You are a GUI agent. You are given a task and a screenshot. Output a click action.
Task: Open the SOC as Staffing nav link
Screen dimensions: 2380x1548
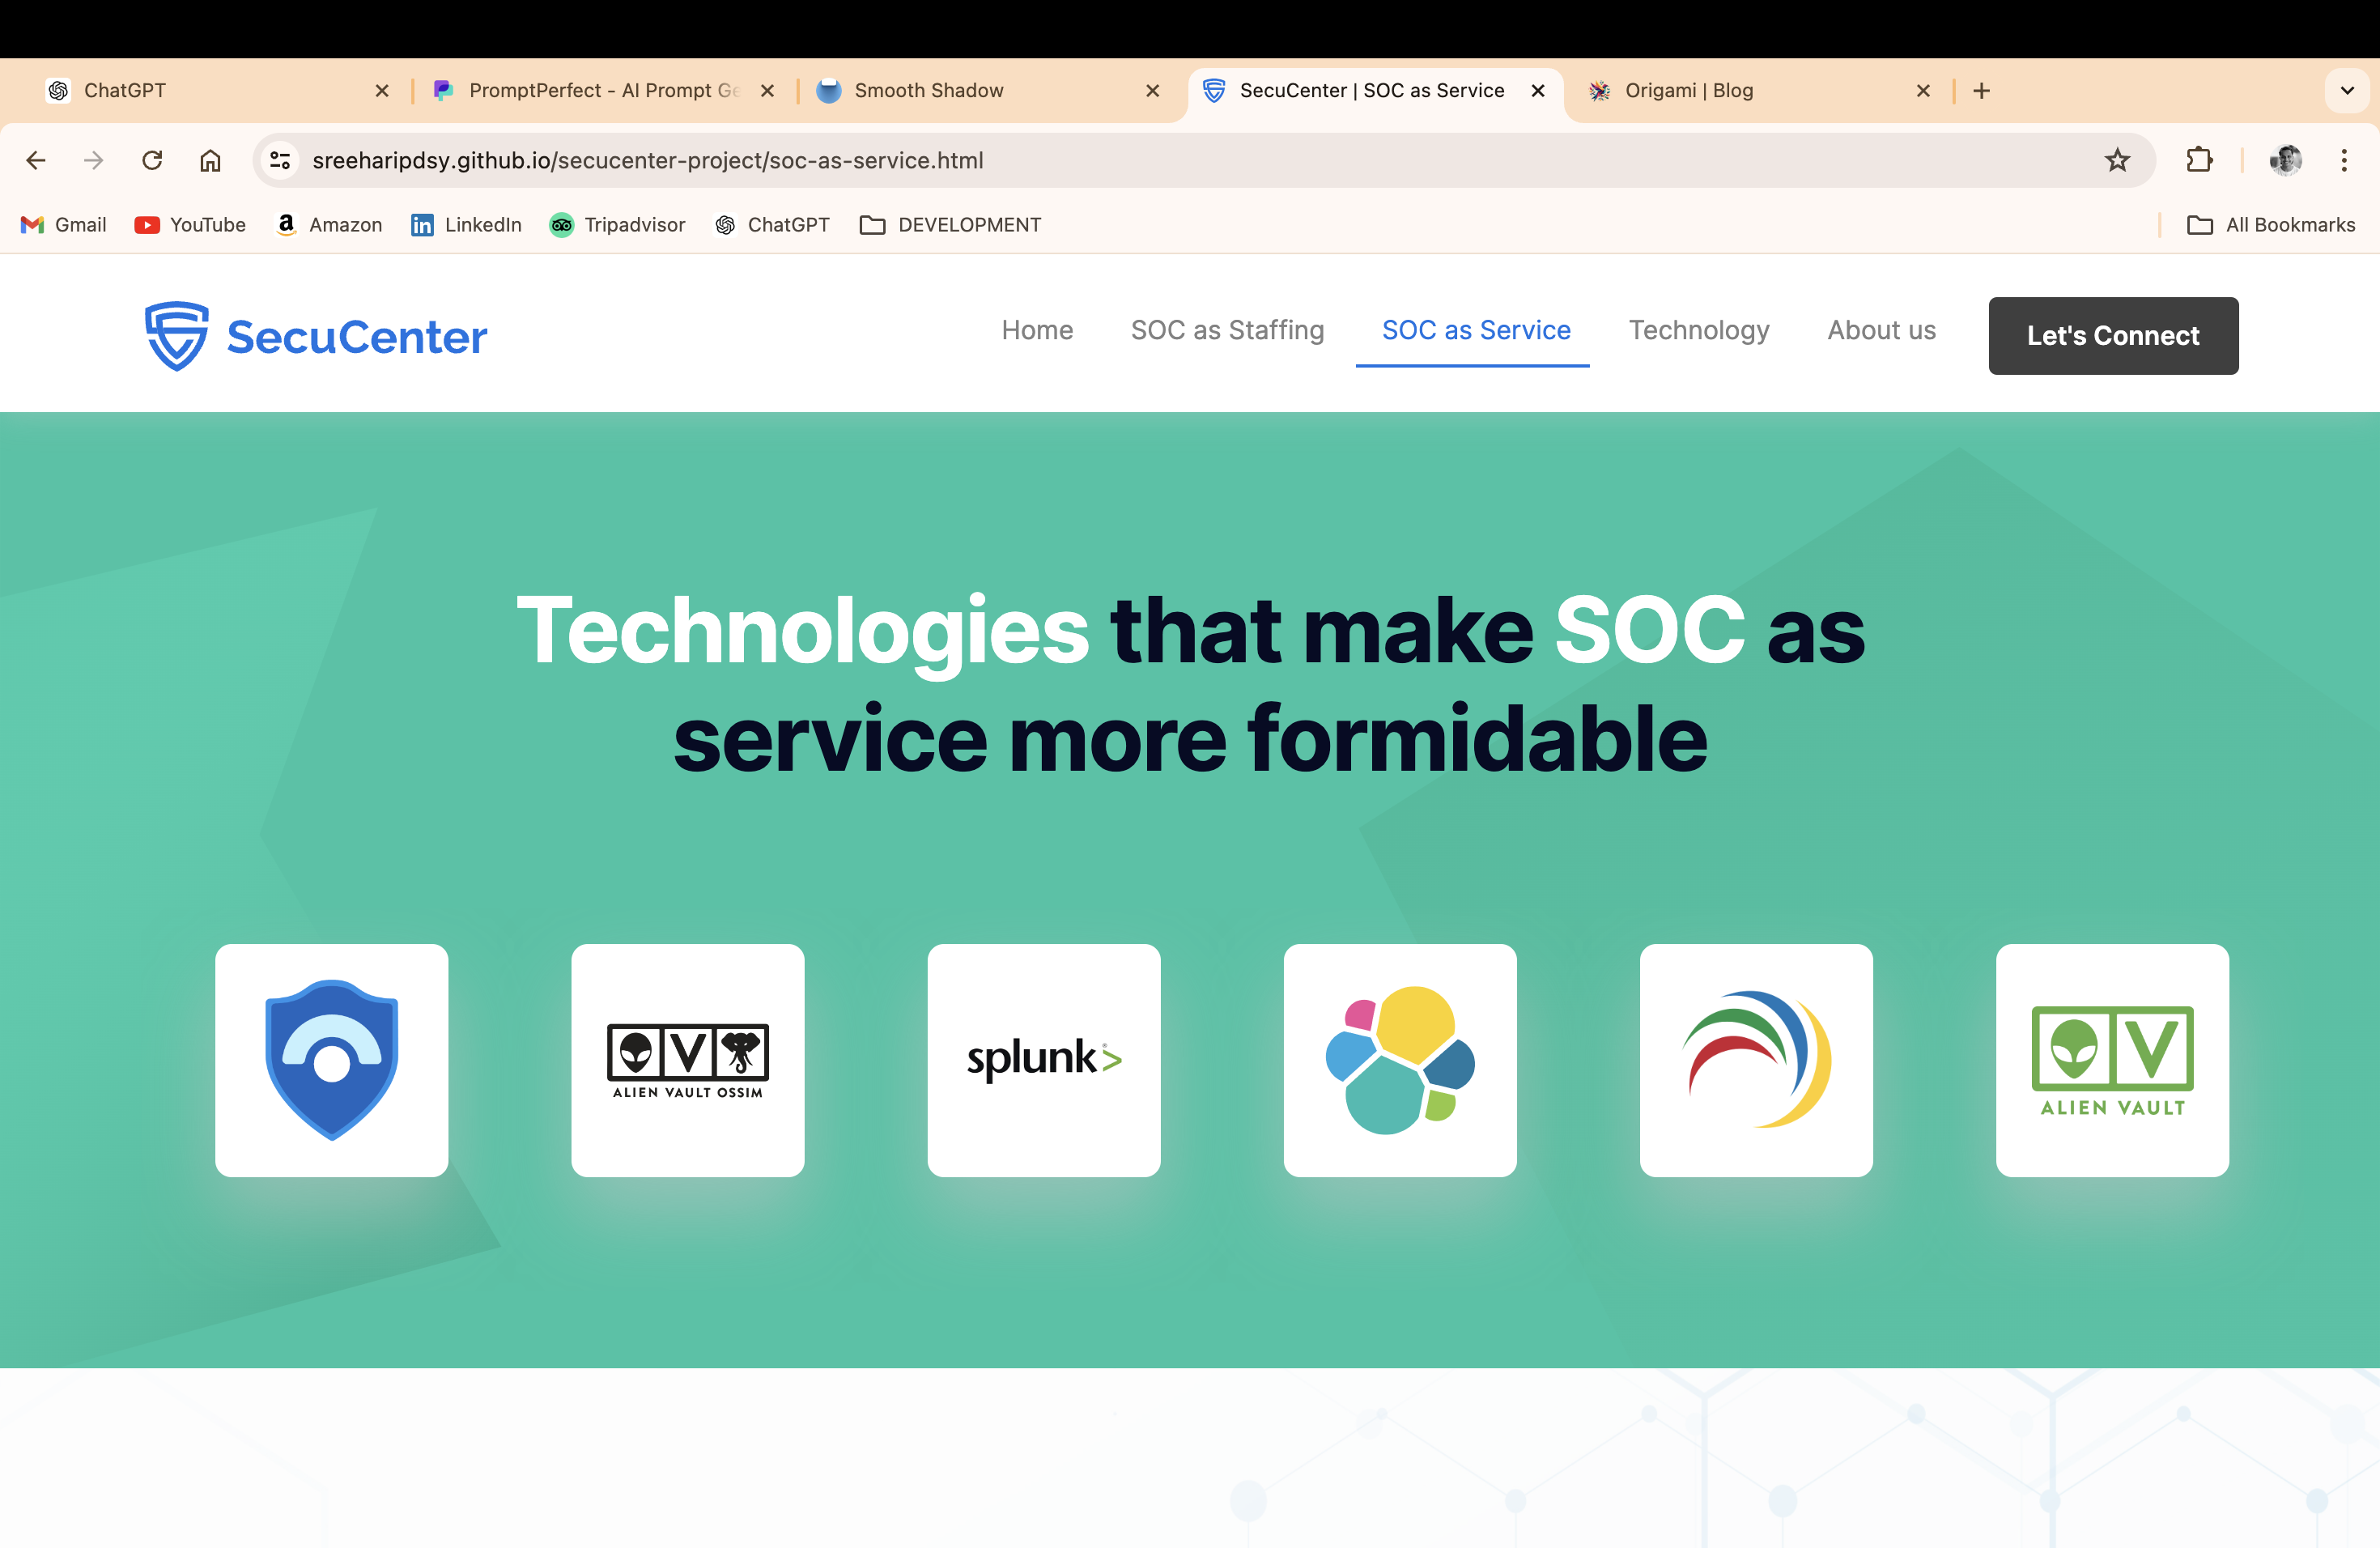[1227, 330]
